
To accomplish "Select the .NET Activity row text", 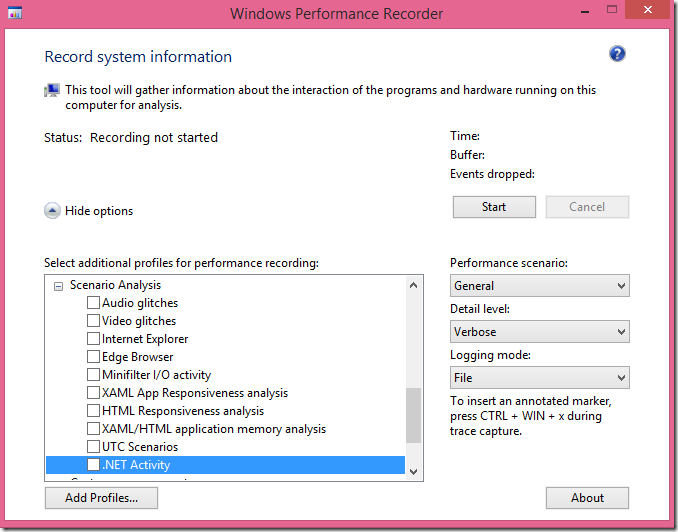I will click(136, 465).
